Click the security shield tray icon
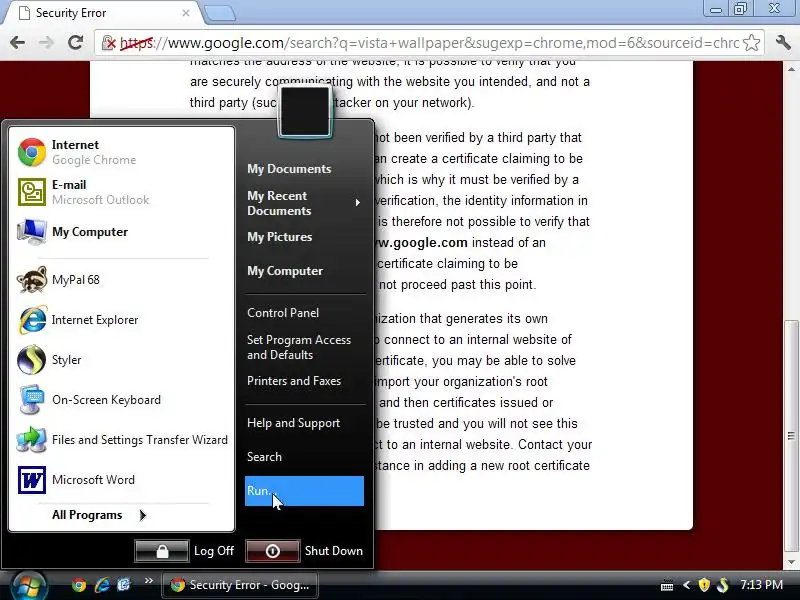The width and height of the screenshot is (800, 600). [x=704, y=585]
